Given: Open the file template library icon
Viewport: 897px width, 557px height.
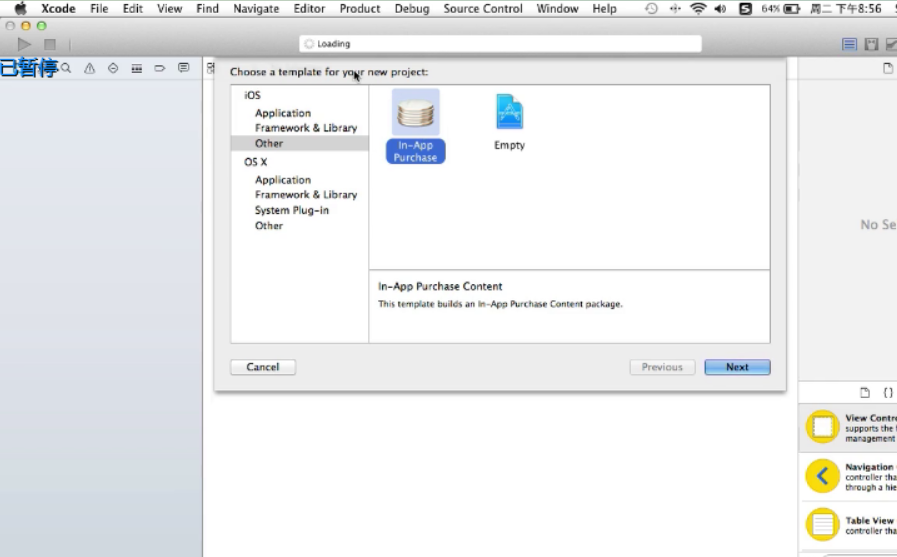Looking at the screenshot, I should coord(865,392).
